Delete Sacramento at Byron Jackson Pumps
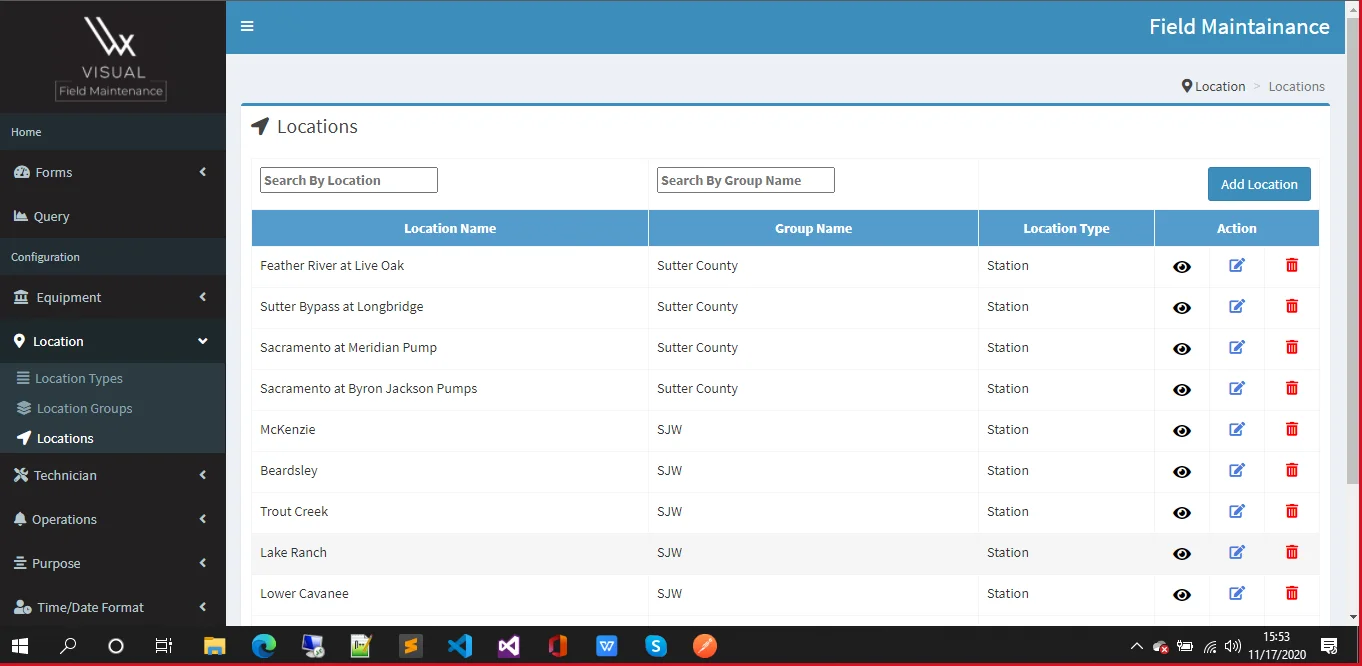Viewport: 1362px width, 666px height. pyautogui.click(x=1292, y=388)
